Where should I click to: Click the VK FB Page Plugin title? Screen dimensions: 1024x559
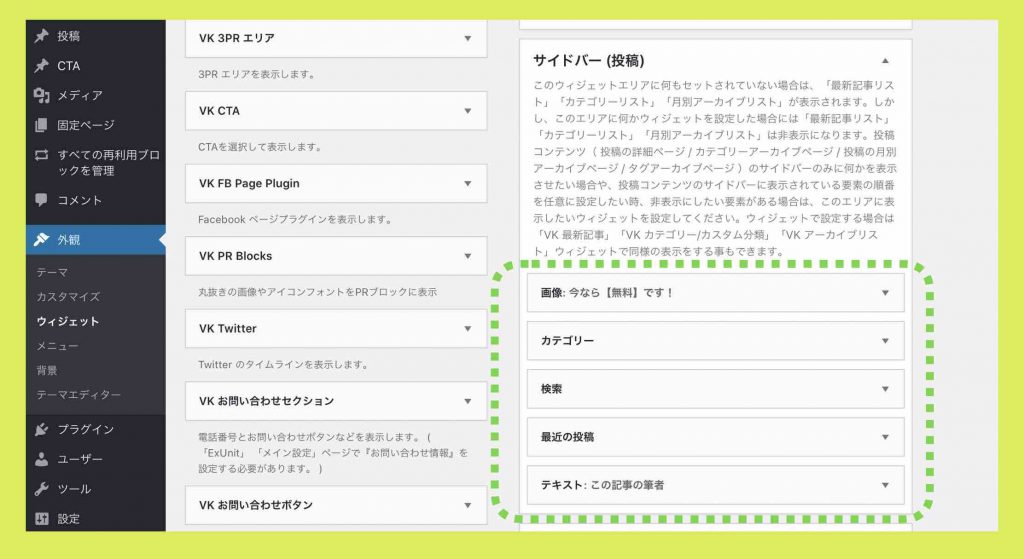(x=249, y=184)
